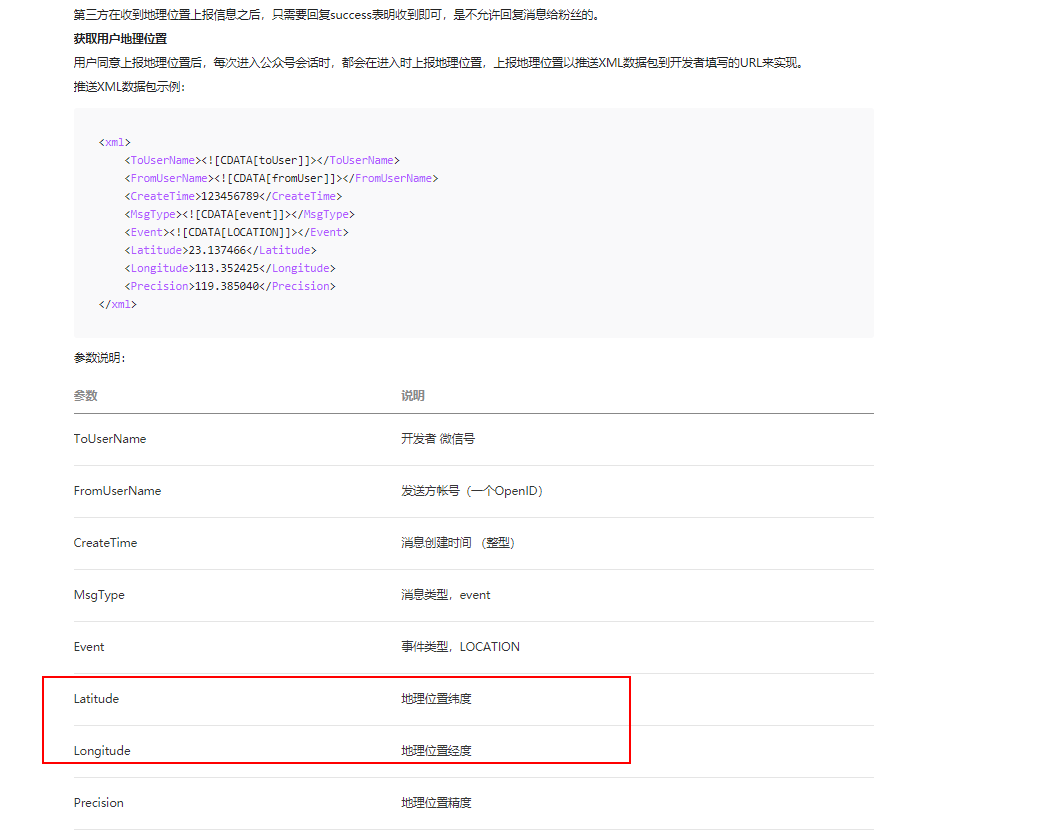The height and width of the screenshot is (834, 1039).
Task: Click the 消息类型，event cell
Action: [445, 595]
